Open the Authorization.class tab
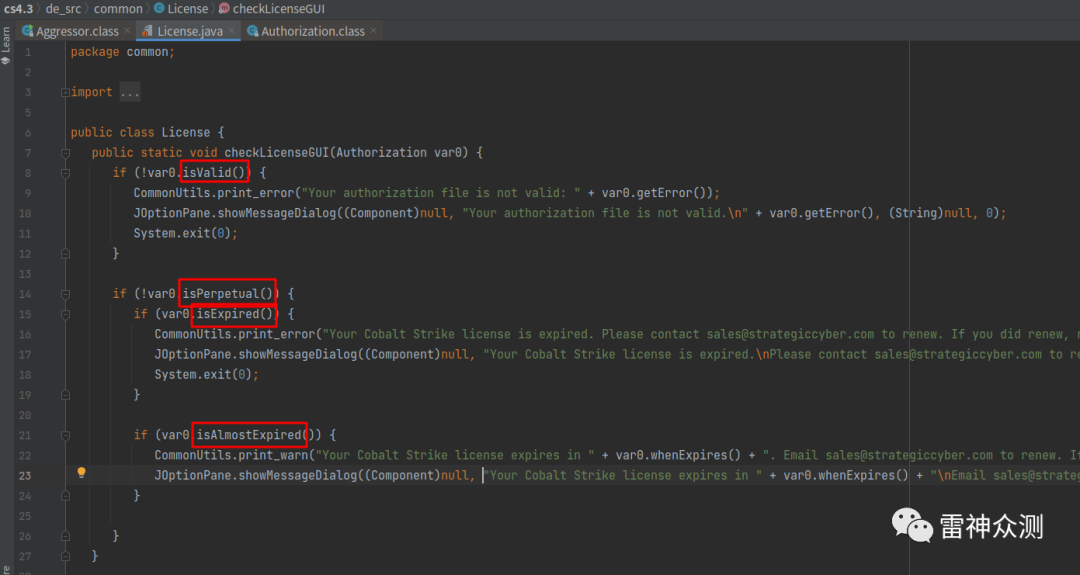The height and width of the screenshot is (575, 1080). (312, 31)
